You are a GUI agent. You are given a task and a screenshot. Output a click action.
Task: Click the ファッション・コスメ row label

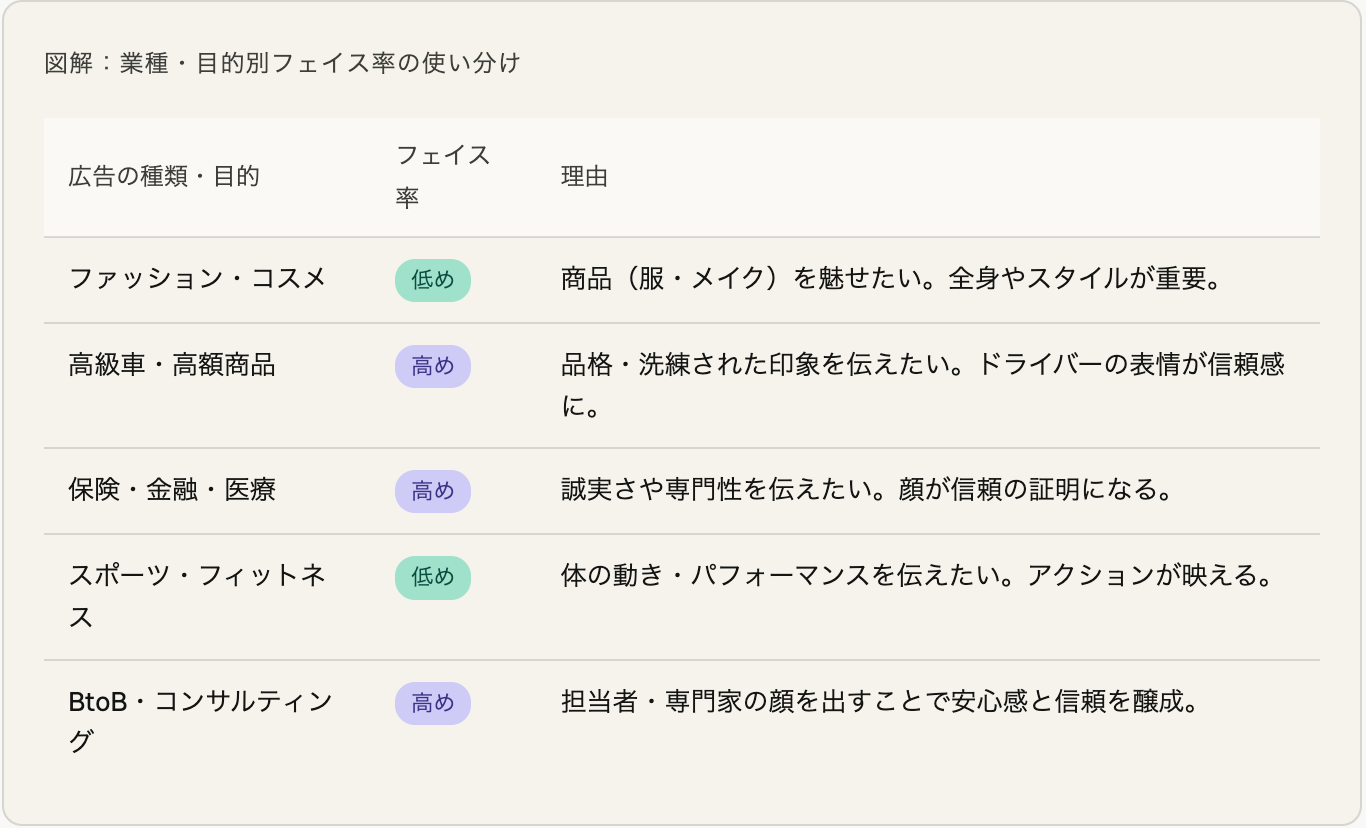click(198, 279)
